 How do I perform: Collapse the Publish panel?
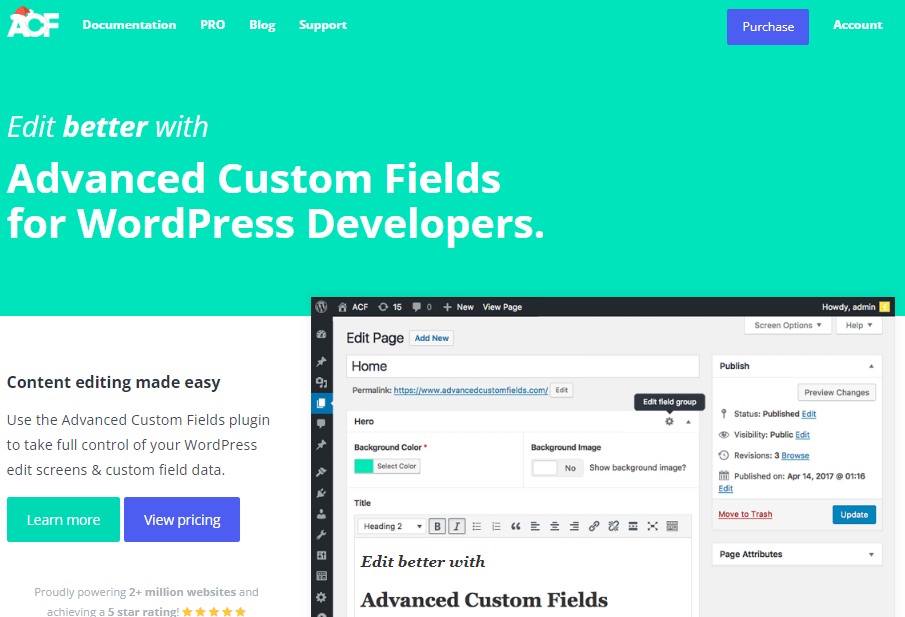[872, 366]
